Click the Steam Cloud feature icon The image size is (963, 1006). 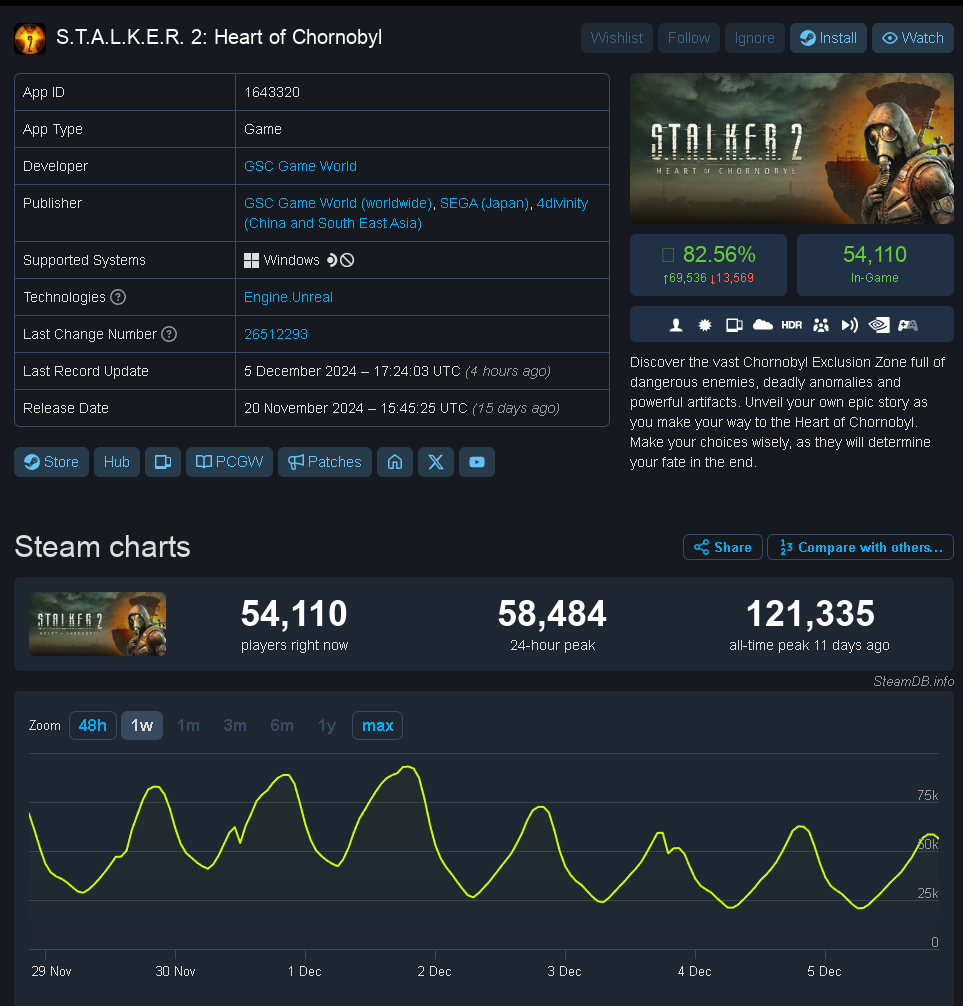763,324
